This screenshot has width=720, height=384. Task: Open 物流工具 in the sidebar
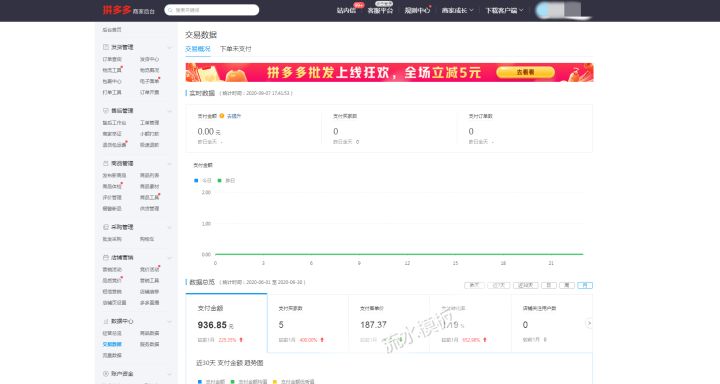(112, 70)
